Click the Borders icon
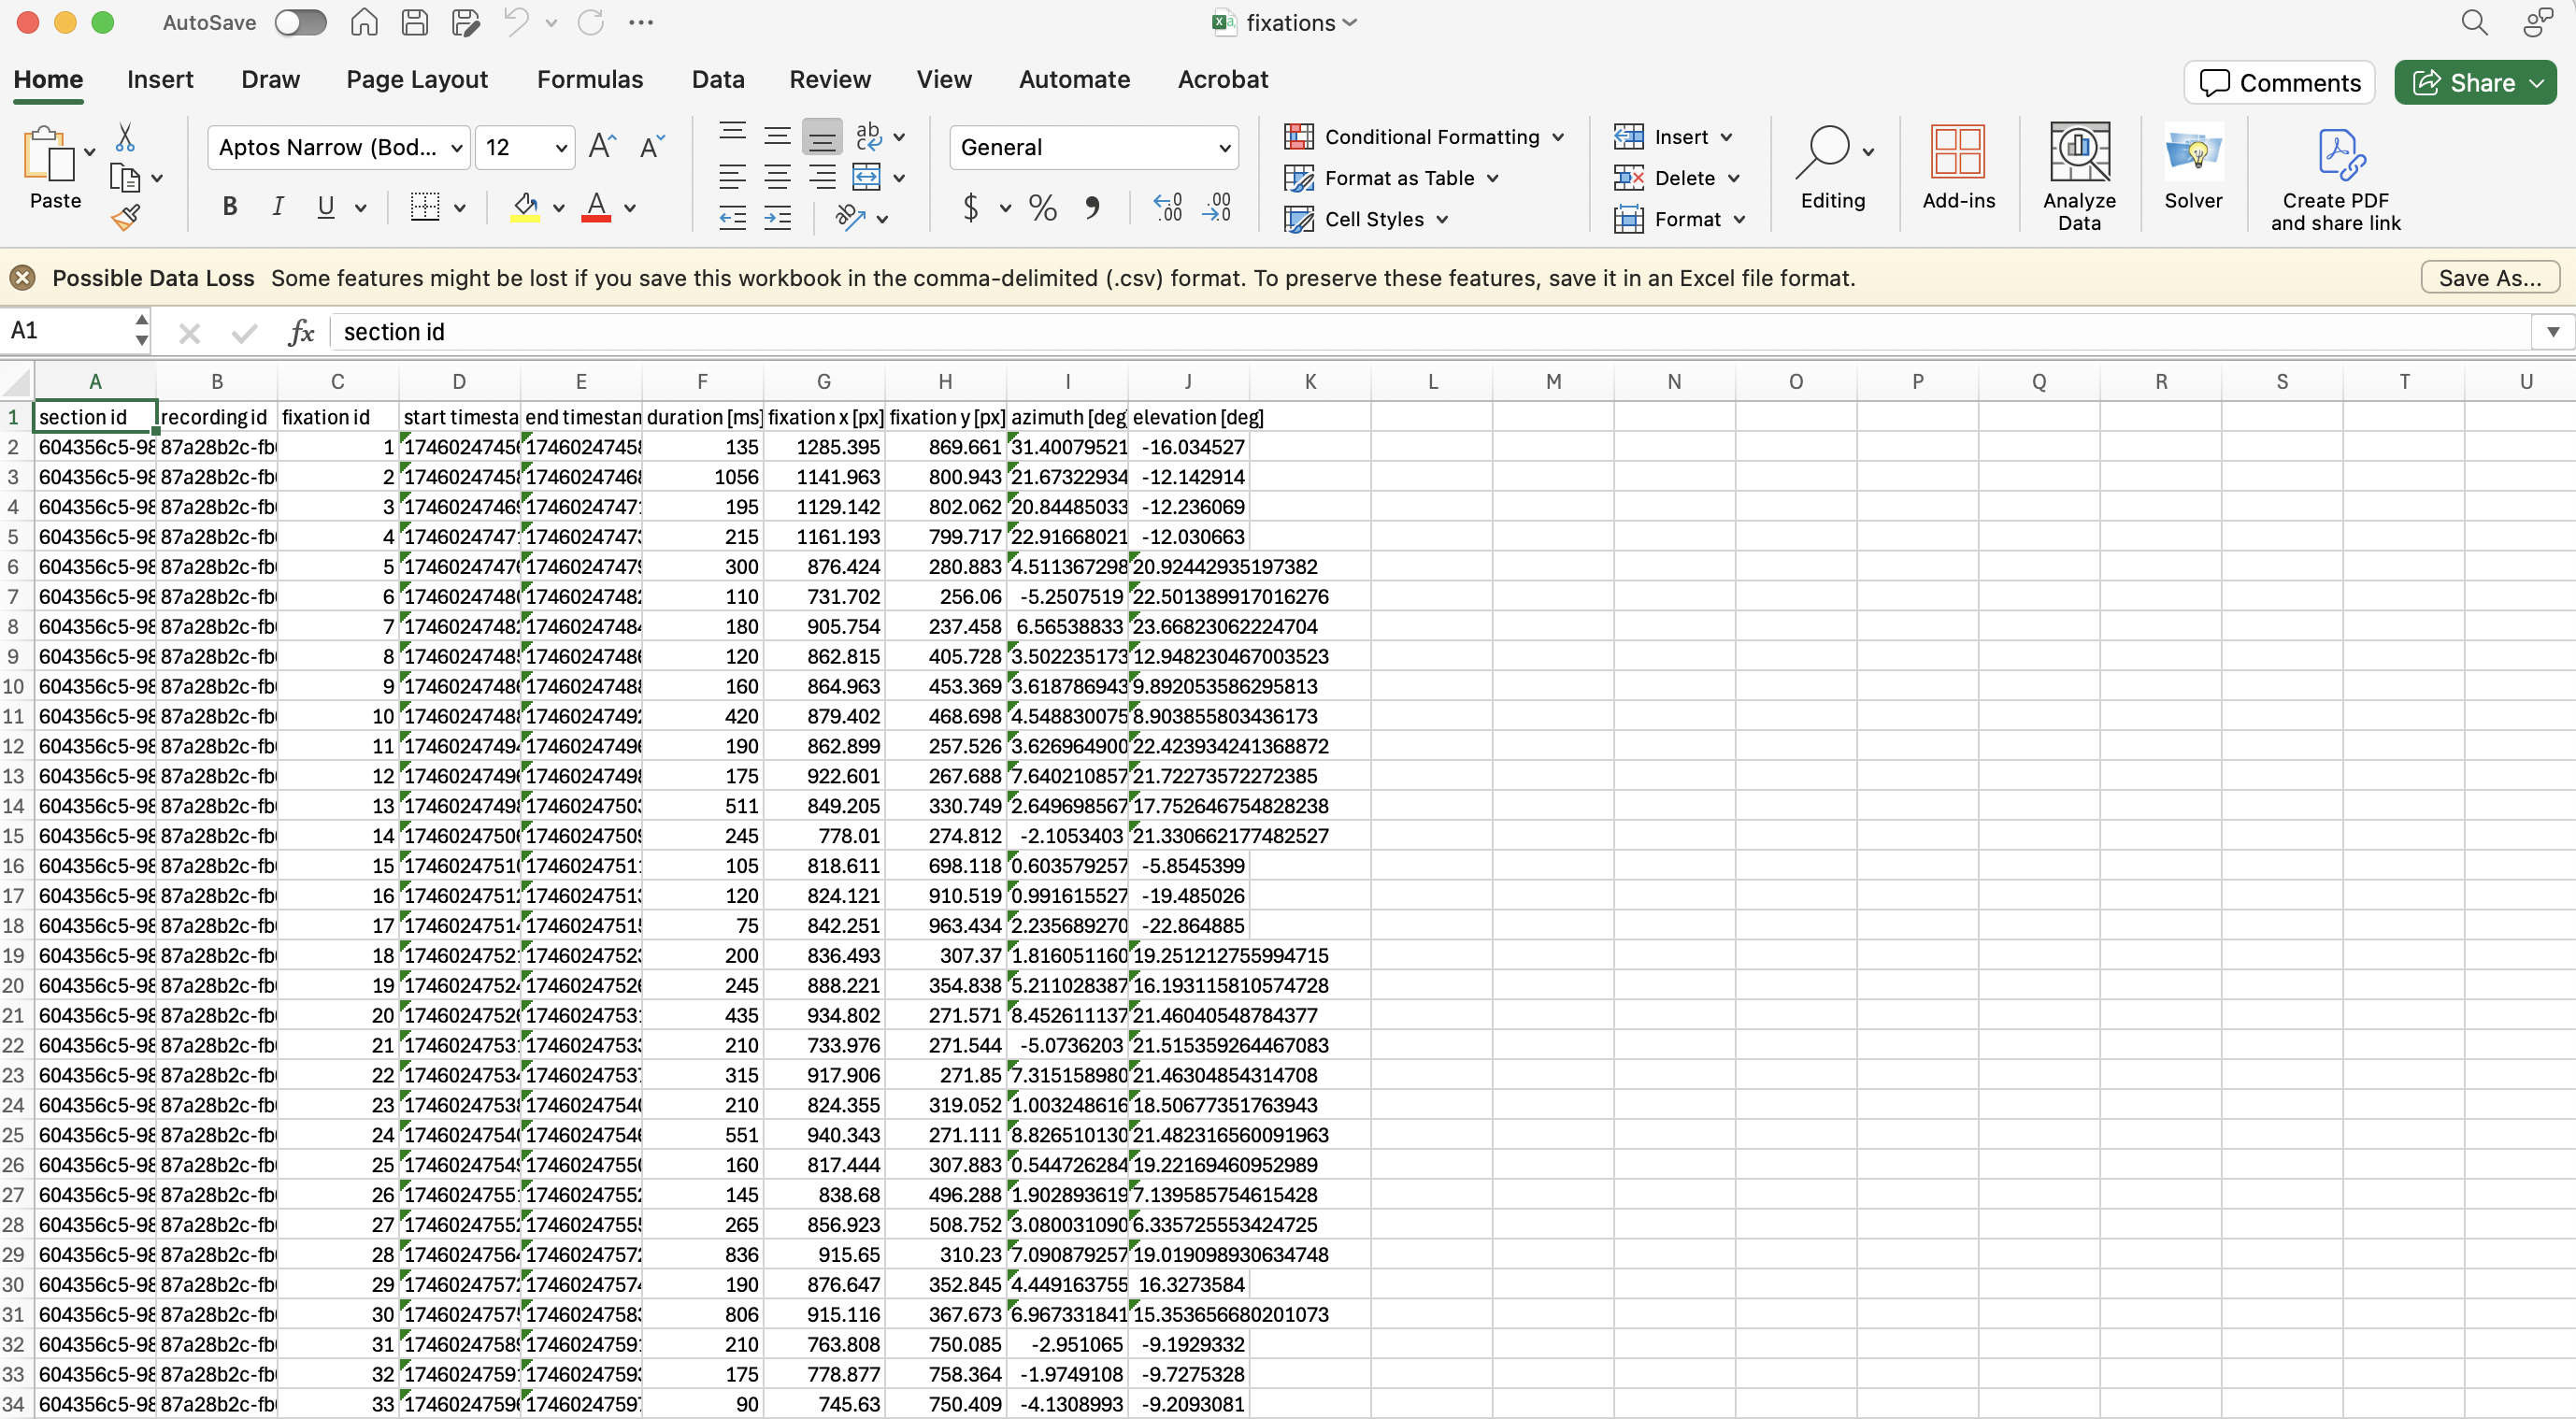 click(425, 207)
